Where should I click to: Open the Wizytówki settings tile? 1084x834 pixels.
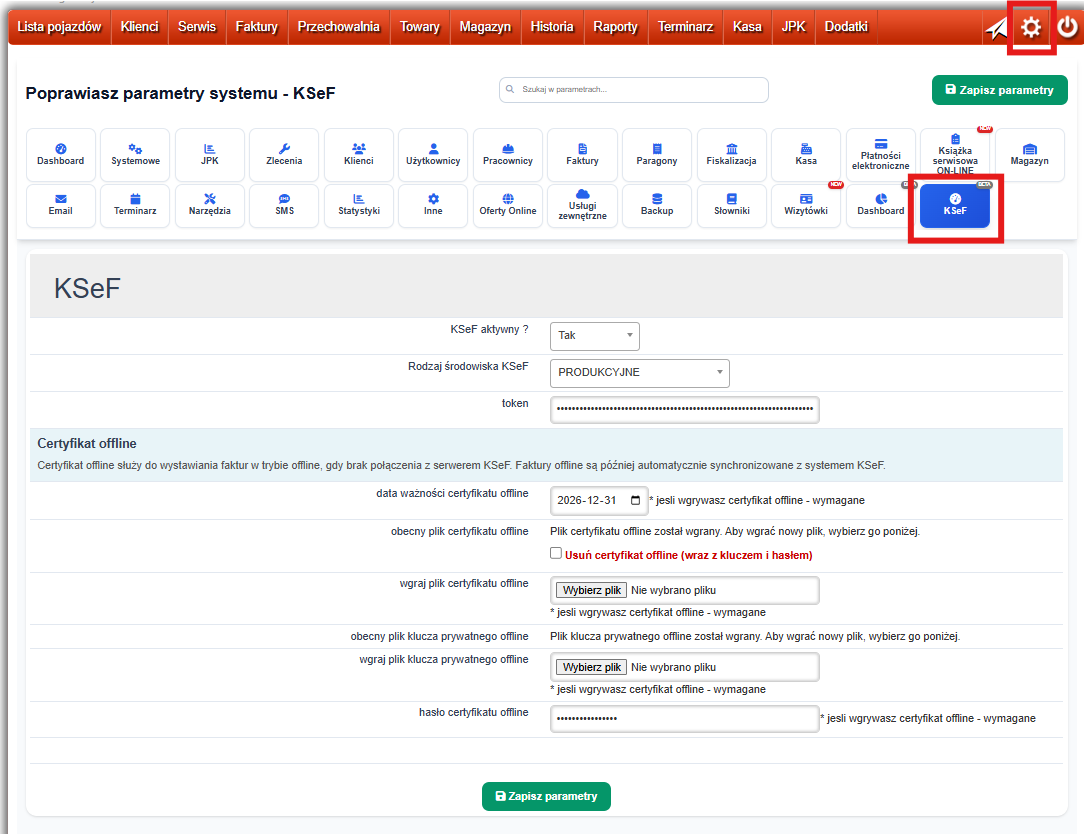coord(806,205)
